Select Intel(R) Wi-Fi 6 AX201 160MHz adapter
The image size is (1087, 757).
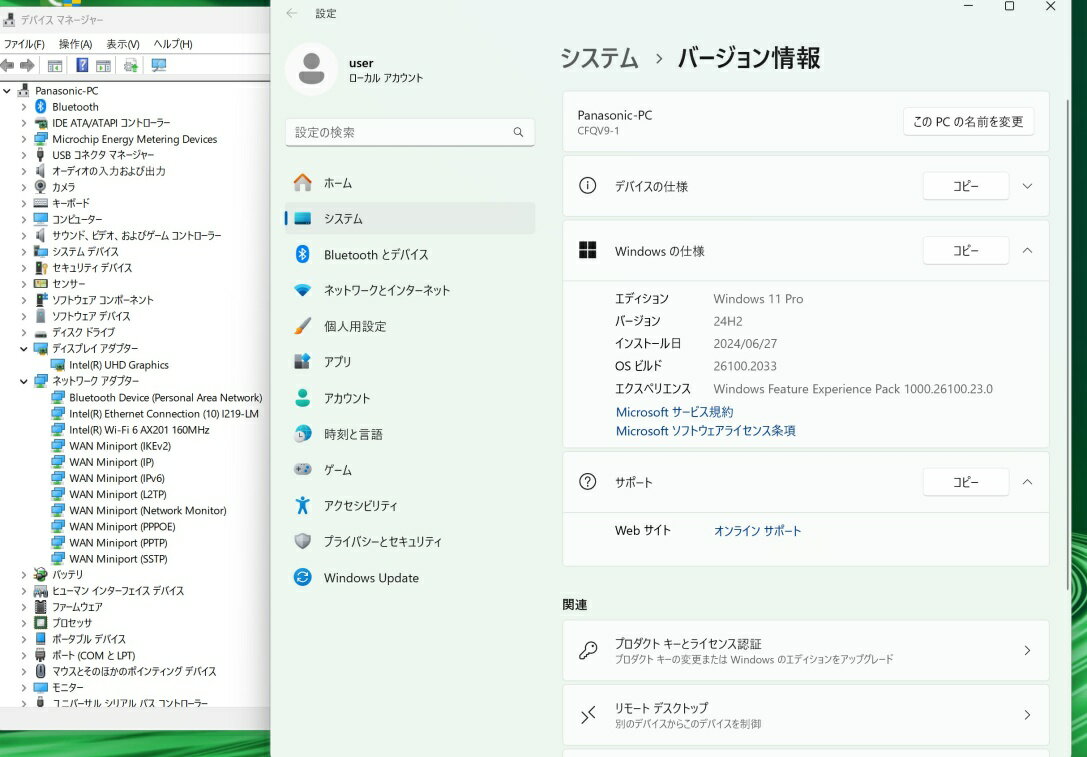pyautogui.click(x=139, y=430)
